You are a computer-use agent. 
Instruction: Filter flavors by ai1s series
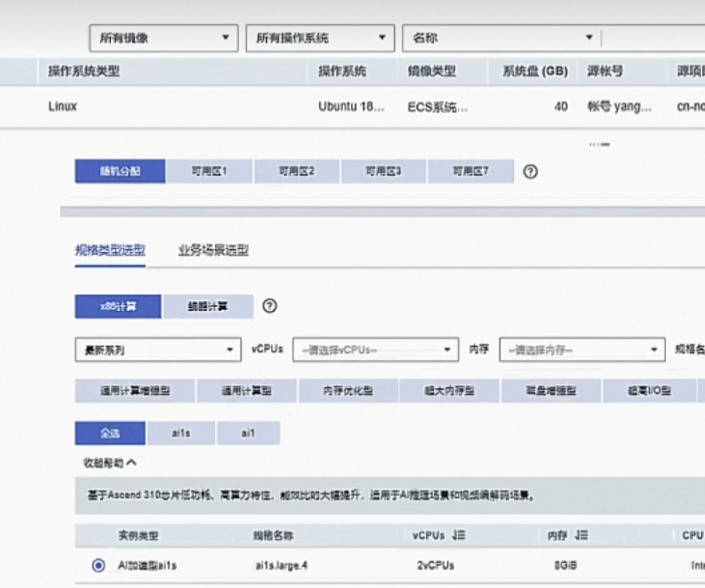[x=181, y=433]
